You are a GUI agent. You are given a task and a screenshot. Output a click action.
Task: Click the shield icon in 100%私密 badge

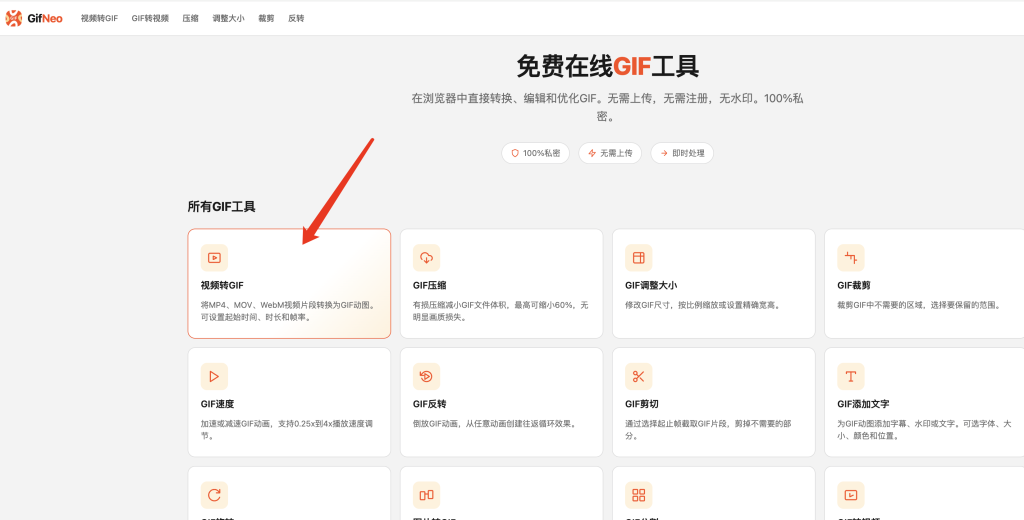(515, 153)
